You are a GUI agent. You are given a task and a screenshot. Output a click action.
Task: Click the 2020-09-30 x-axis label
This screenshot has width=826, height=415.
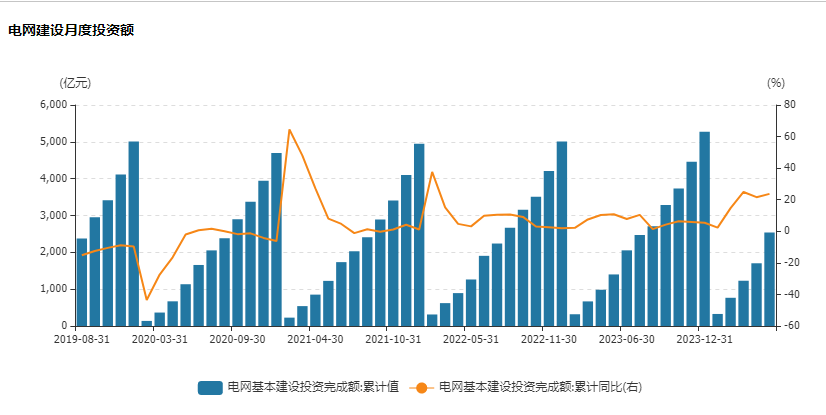(238, 339)
